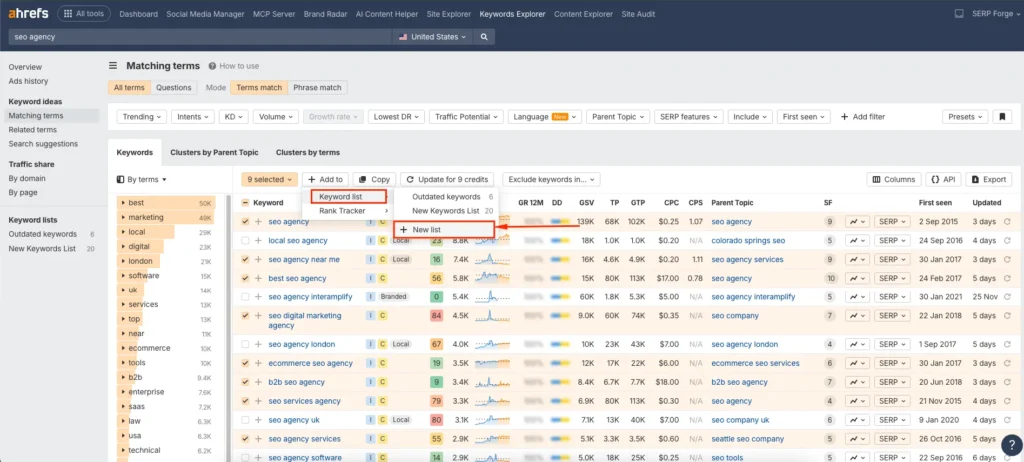Click the bookmark icon beside Presets
This screenshot has width=1024, height=462.
(1002, 117)
